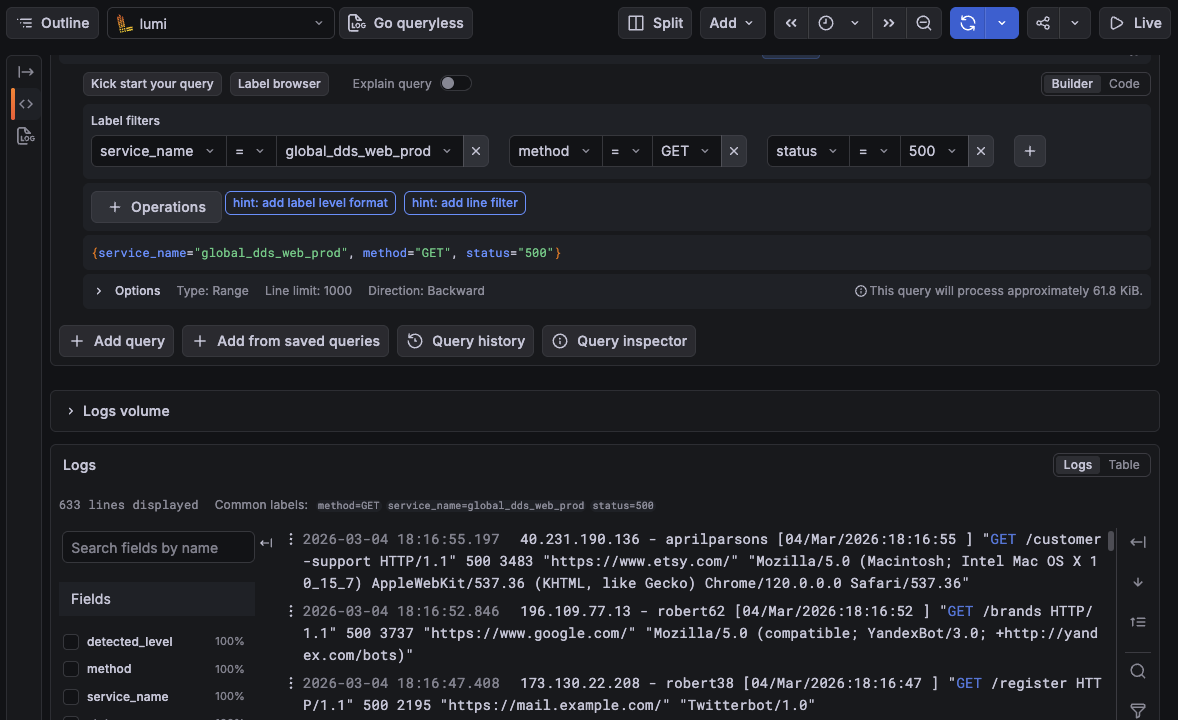The width and height of the screenshot is (1178, 720).
Task: Open the lumi data source dropdown
Action: tap(220, 23)
